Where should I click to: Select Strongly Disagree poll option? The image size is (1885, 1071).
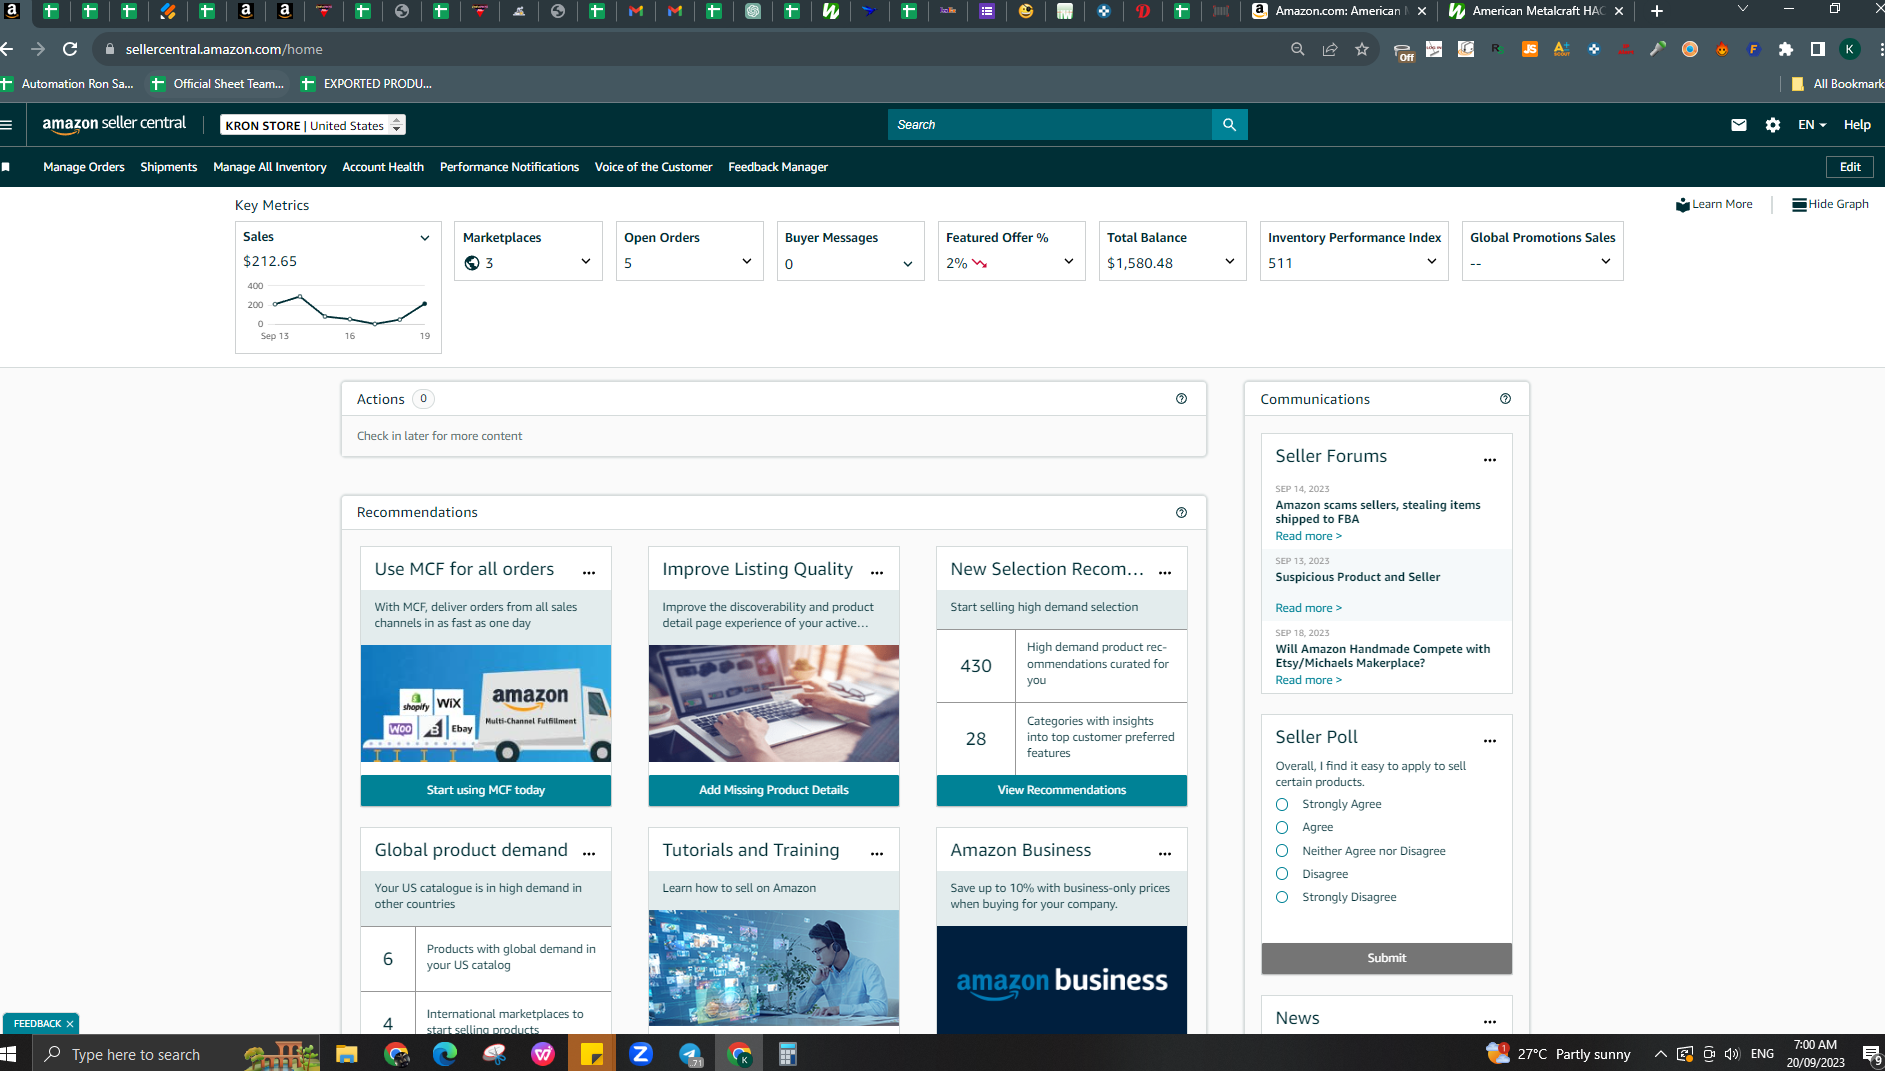click(x=1282, y=897)
